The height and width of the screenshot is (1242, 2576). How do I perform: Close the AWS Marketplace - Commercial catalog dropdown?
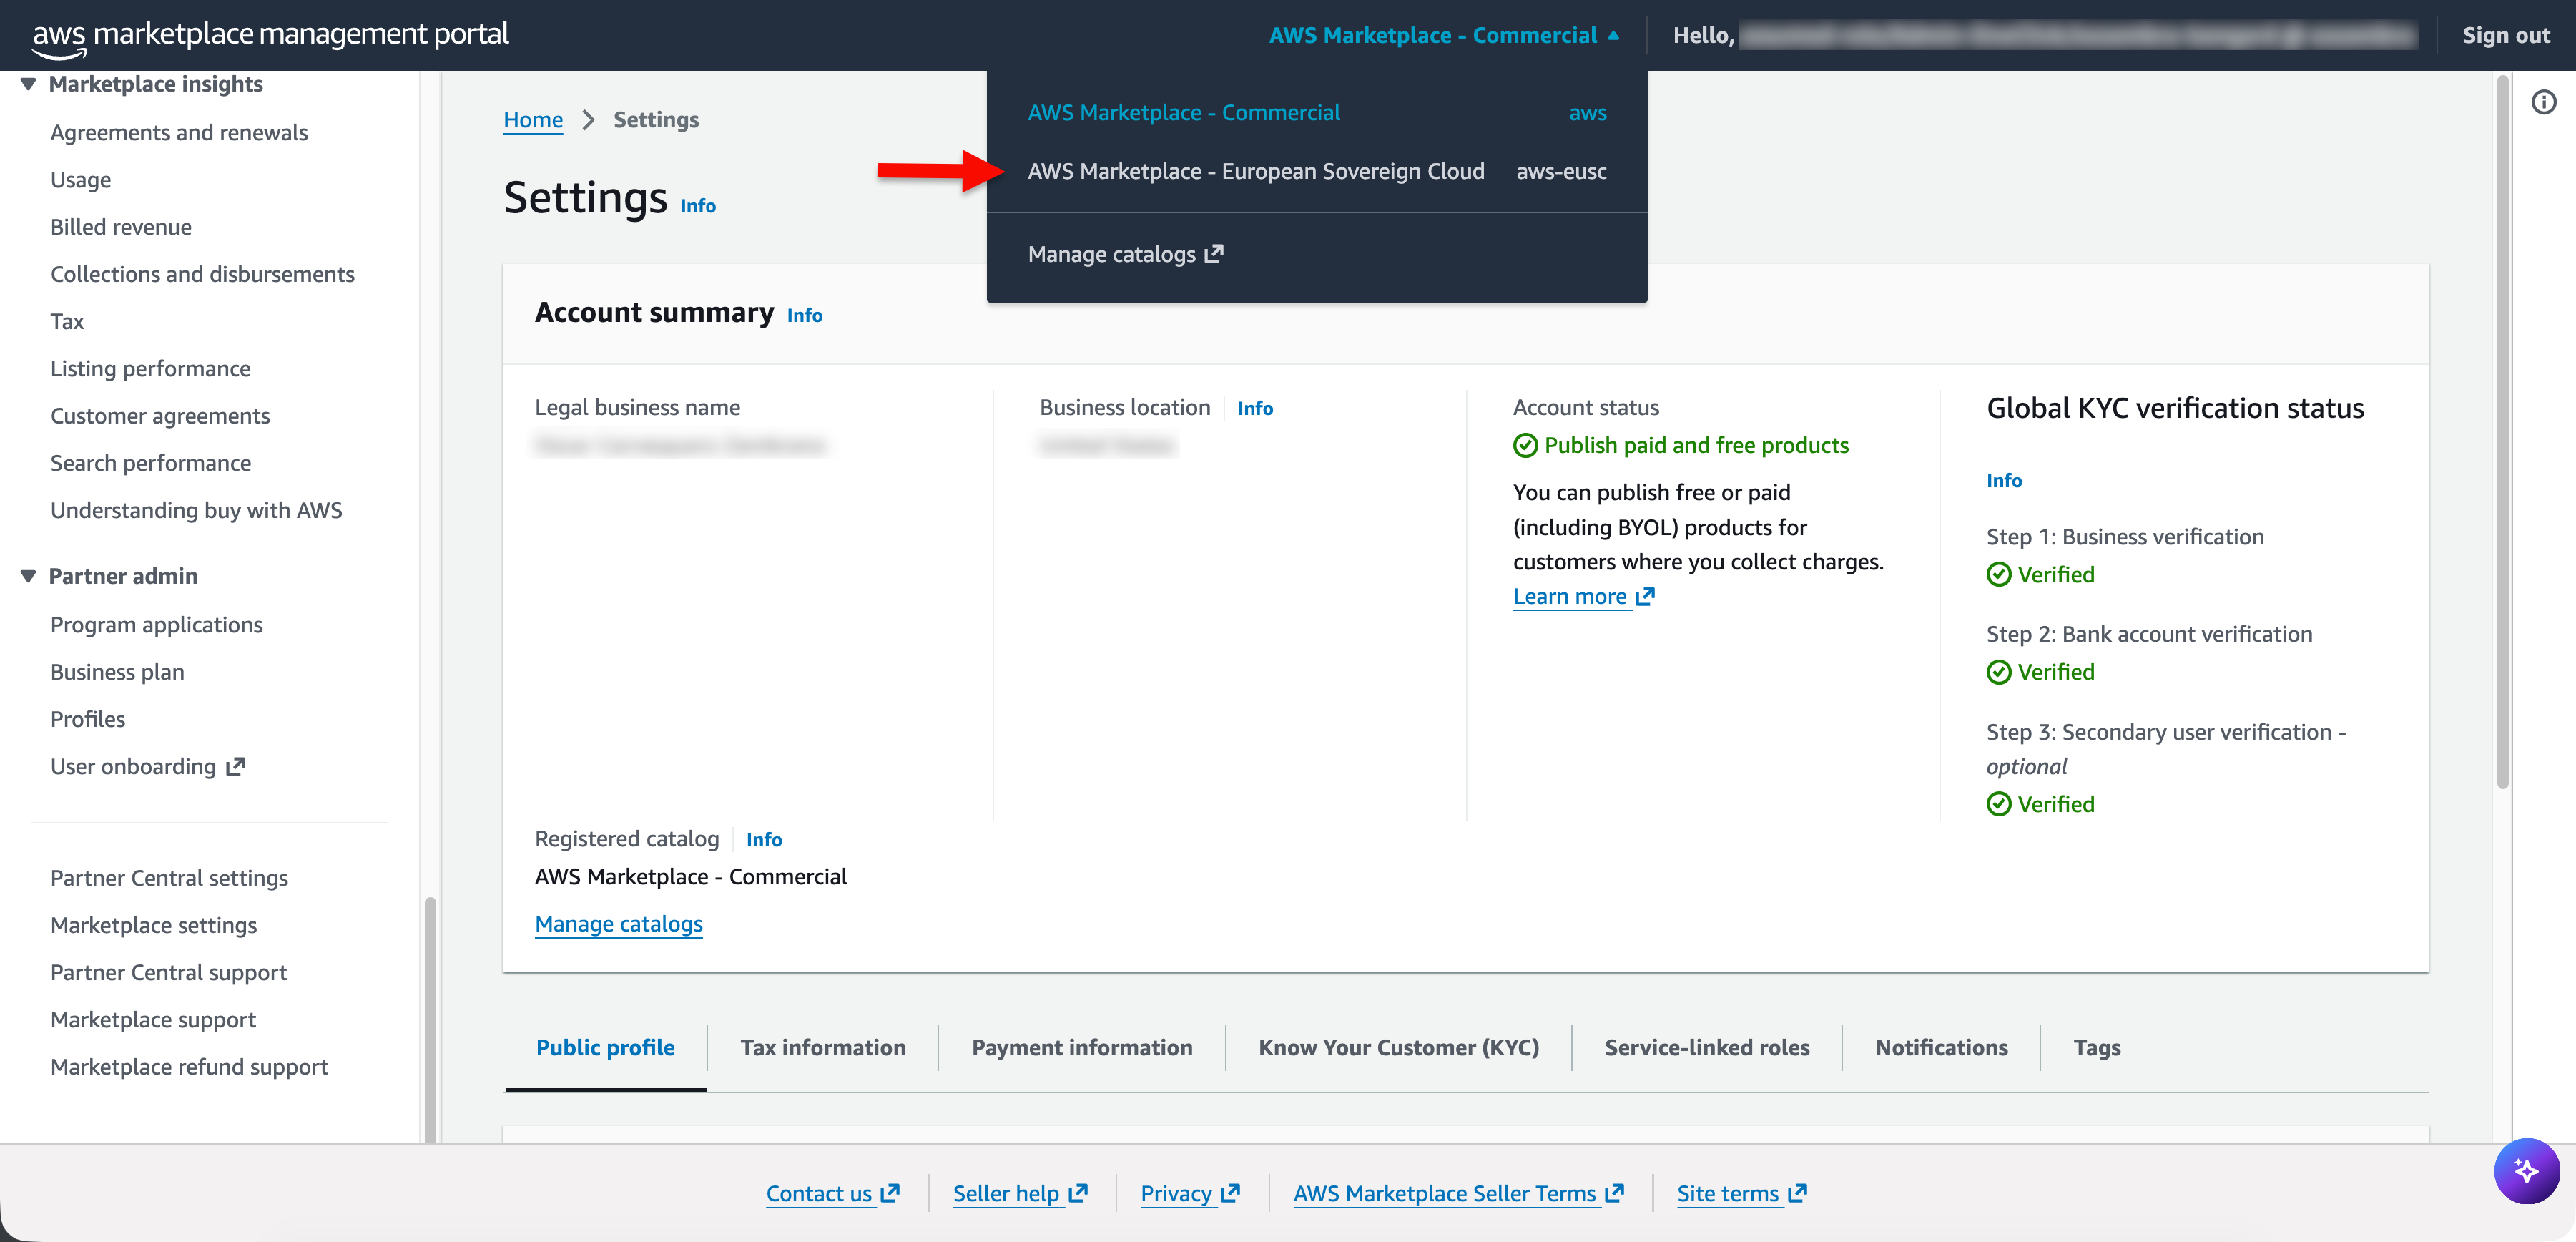click(x=1443, y=35)
